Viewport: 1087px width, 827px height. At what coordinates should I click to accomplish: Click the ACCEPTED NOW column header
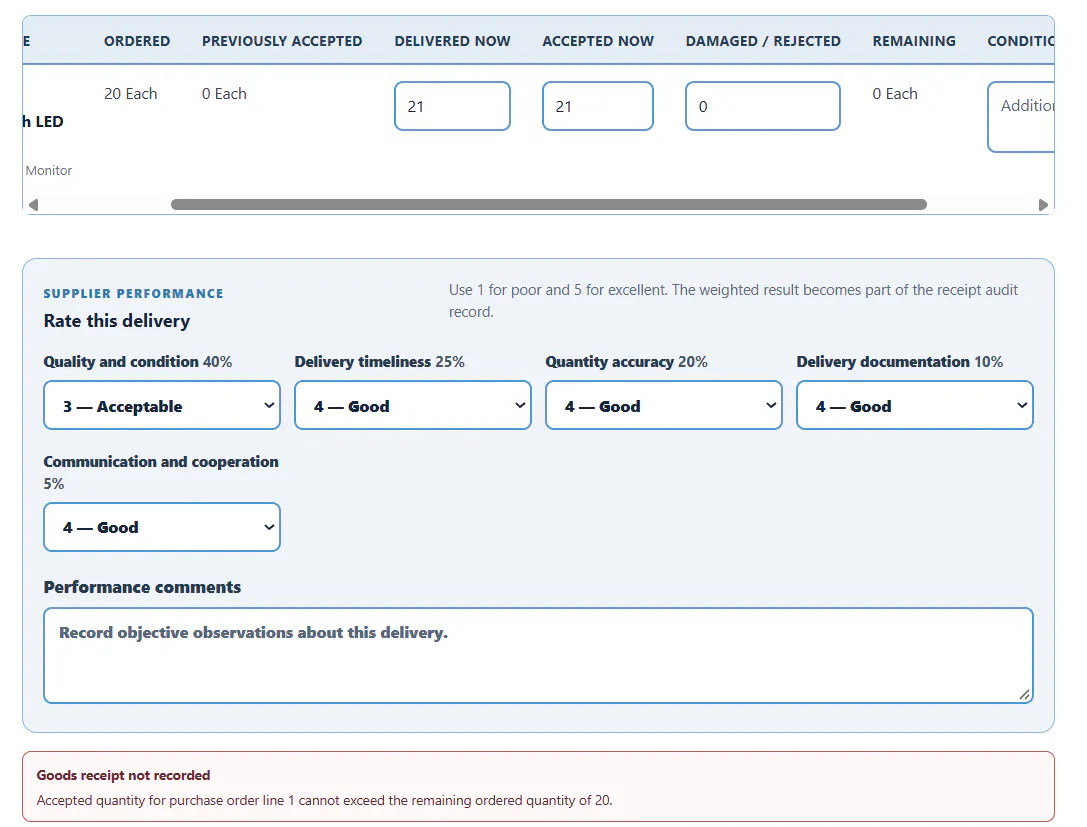(598, 41)
